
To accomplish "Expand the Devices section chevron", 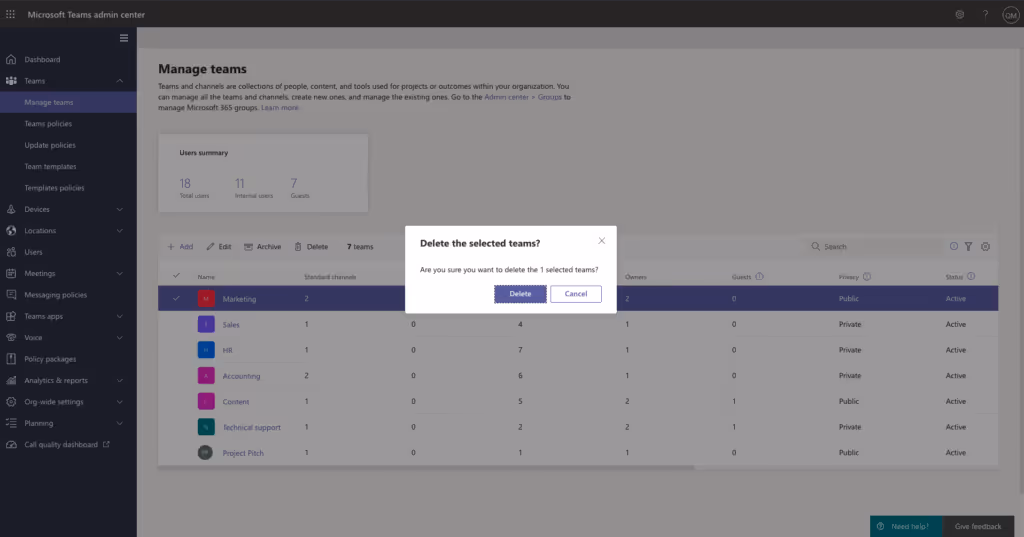I will pos(120,209).
